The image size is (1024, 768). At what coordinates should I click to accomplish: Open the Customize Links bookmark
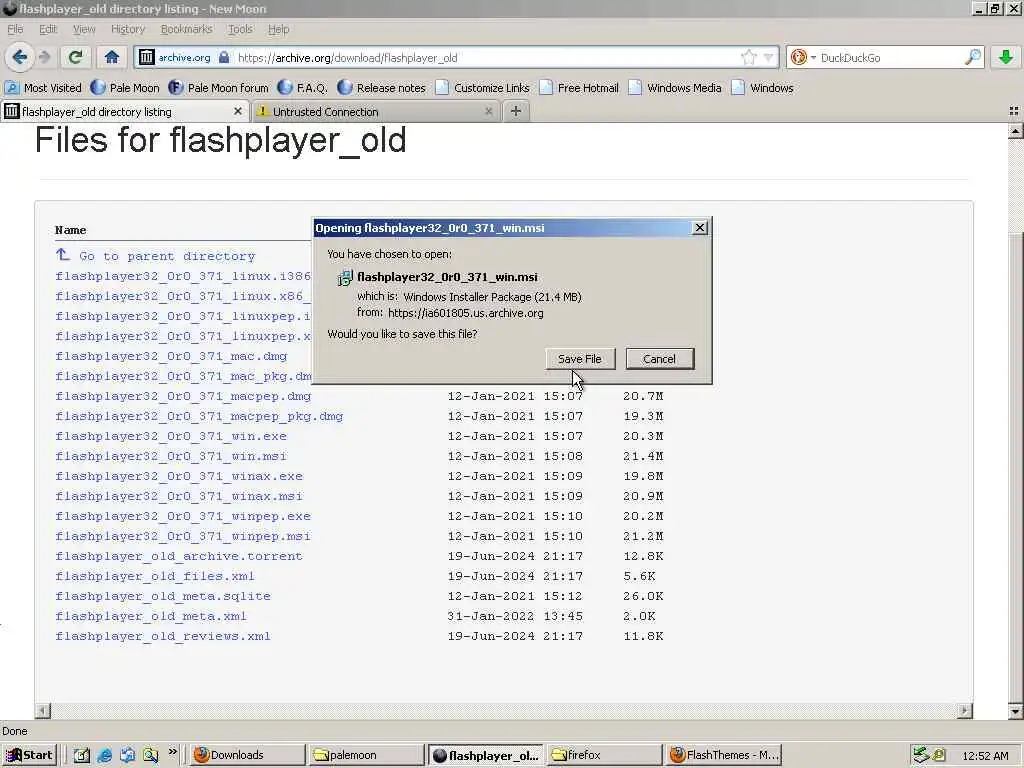tap(482, 88)
